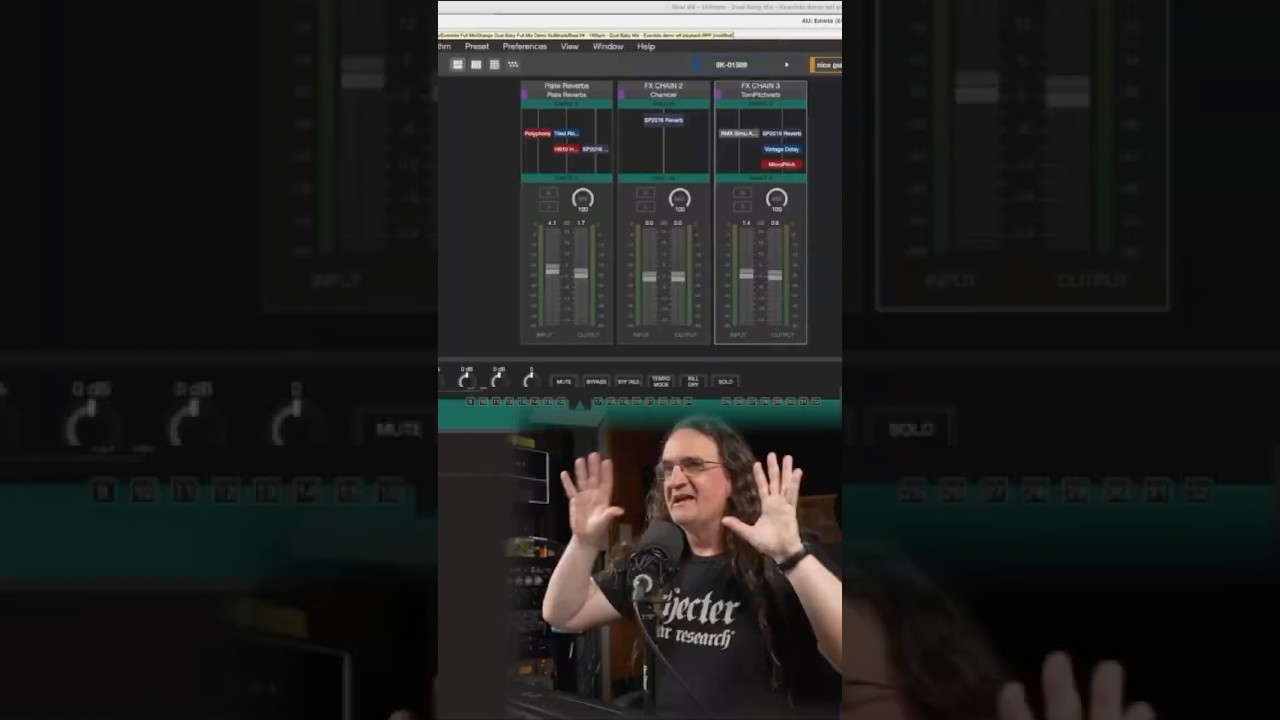Select the blue Tiled Ro... plugin block
Image resolution: width=1280 pixels, height=720 pixels.
(x=566, y=133)
